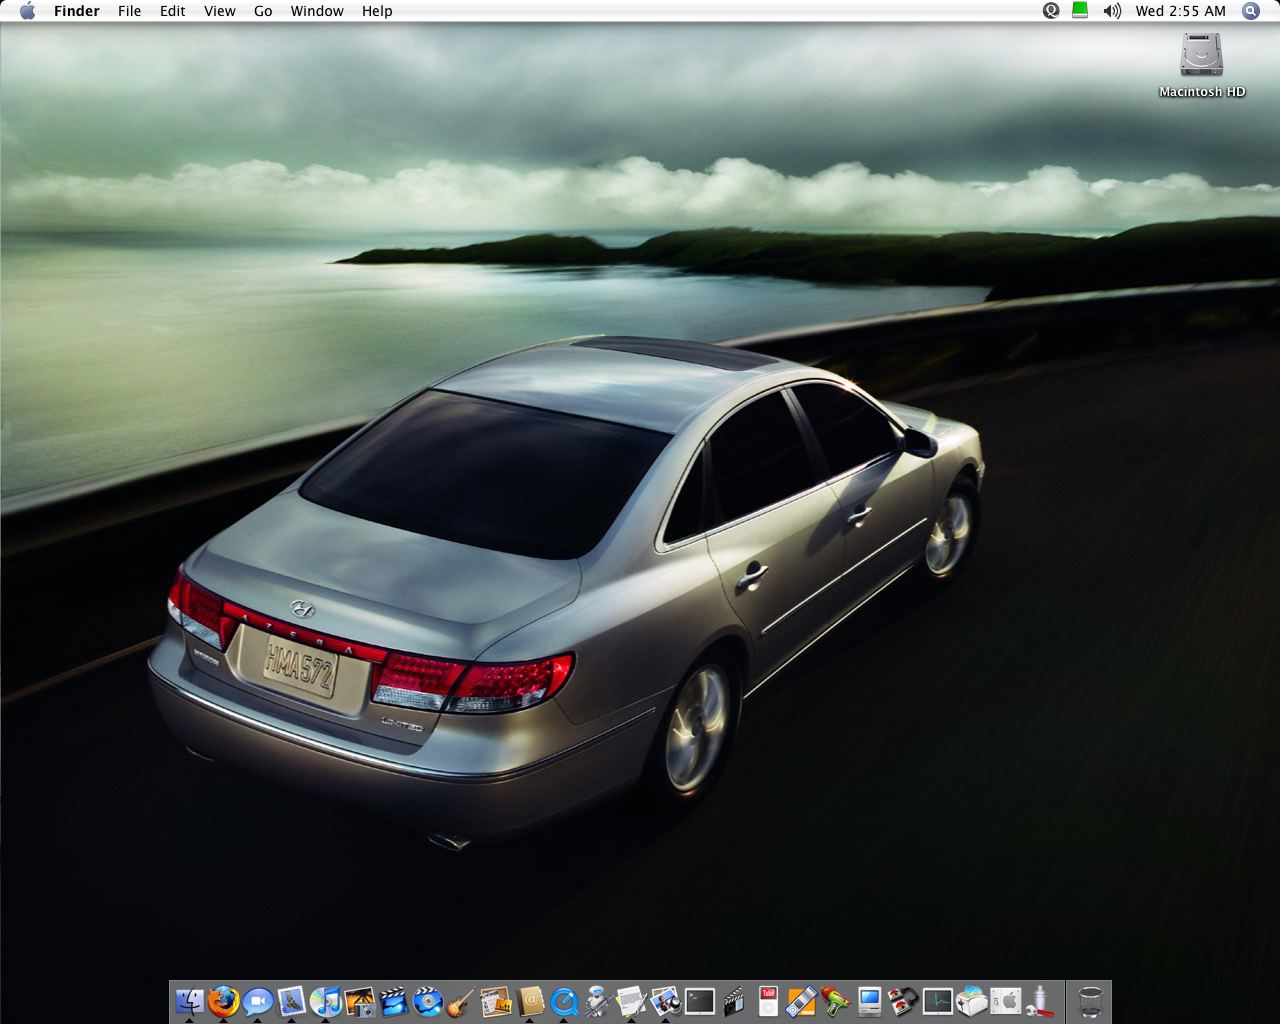
Task: Open the ray gun icon in Dock
Action: click(x=835, y=1000)
